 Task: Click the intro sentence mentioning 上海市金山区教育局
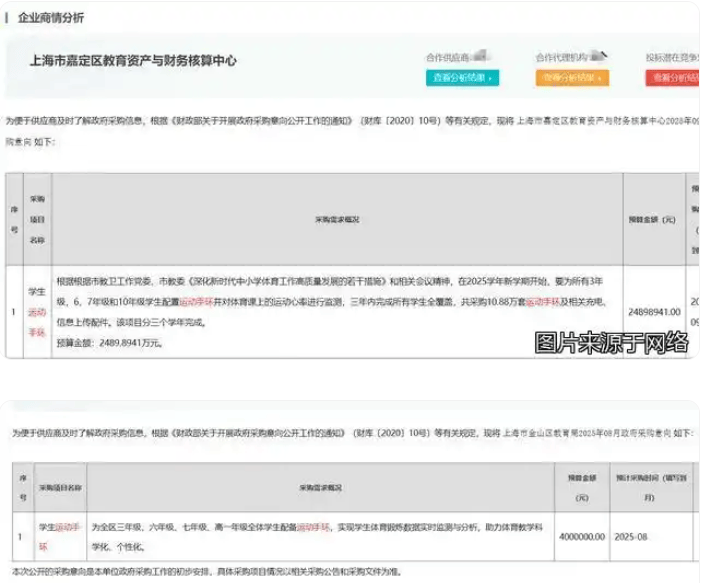[x=353, y=433]
